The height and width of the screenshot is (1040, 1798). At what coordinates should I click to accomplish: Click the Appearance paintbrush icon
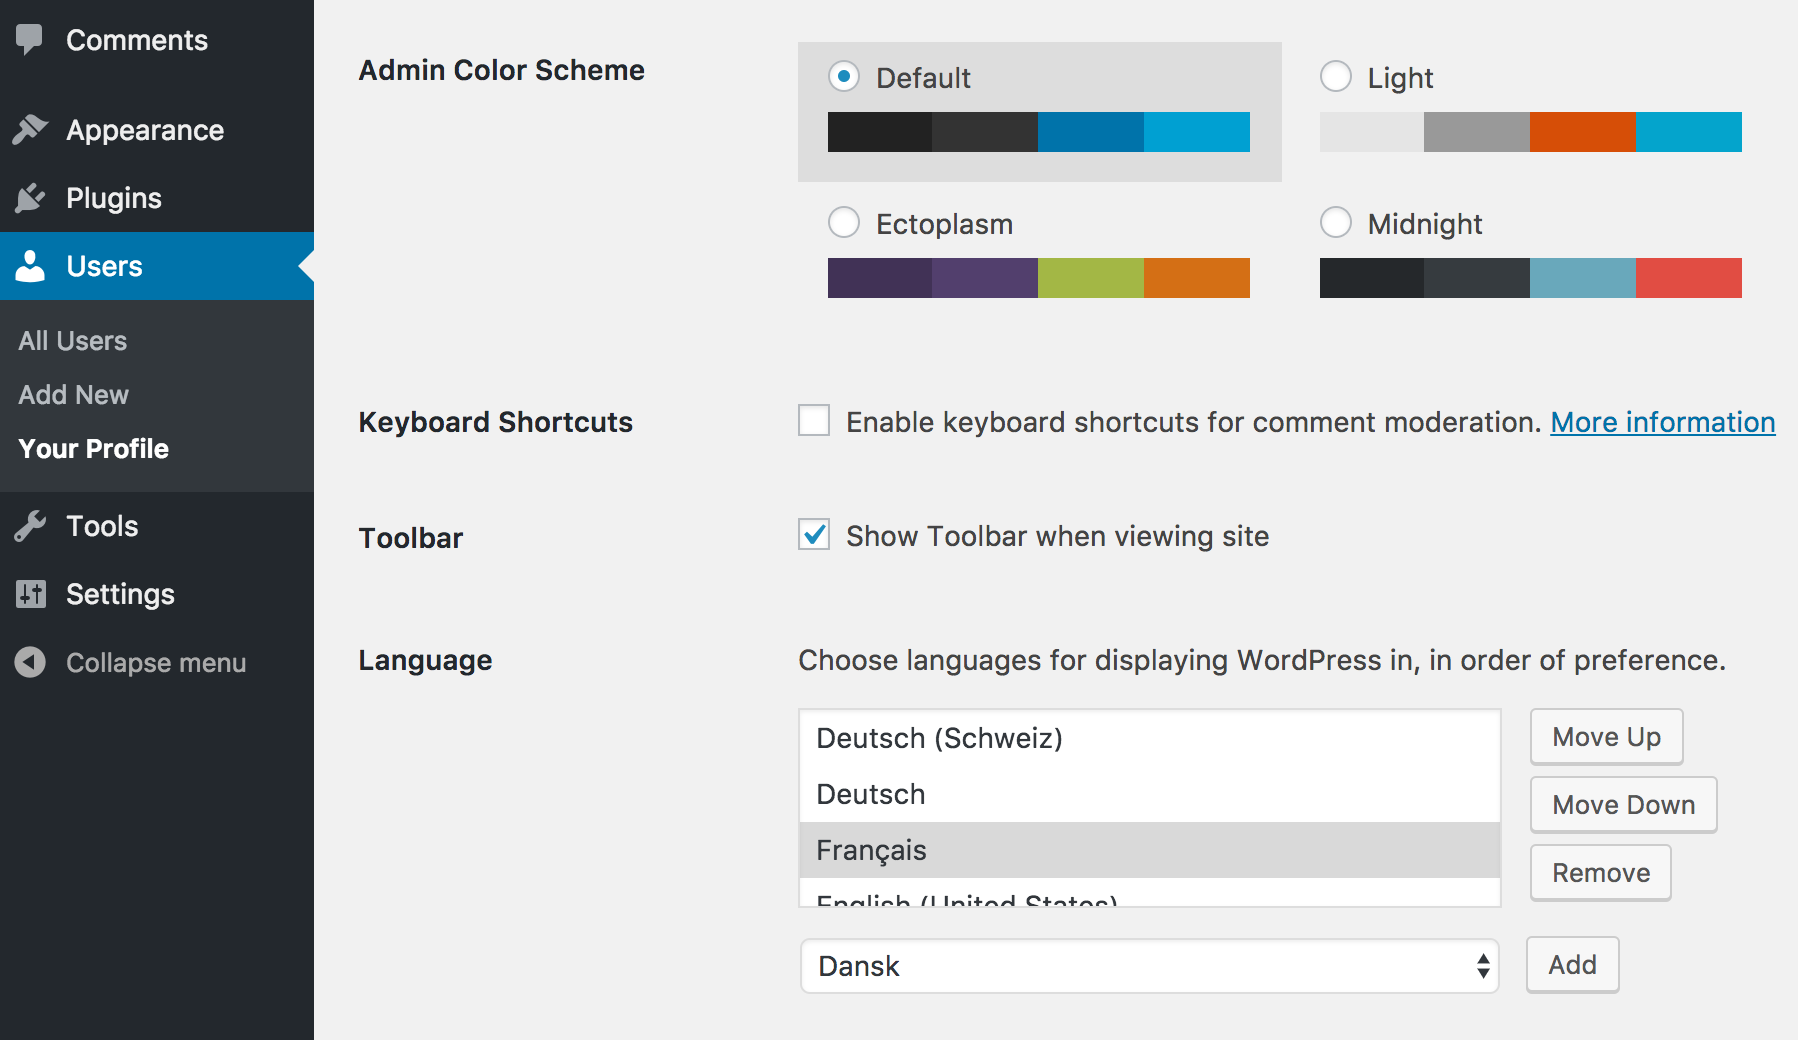[30, 130]
